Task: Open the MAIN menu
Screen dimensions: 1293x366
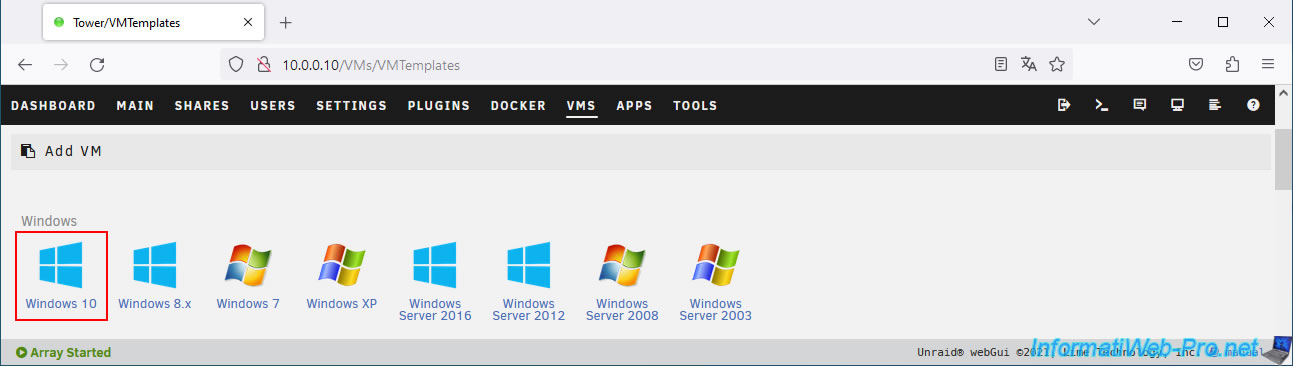Action: [135, 105]
